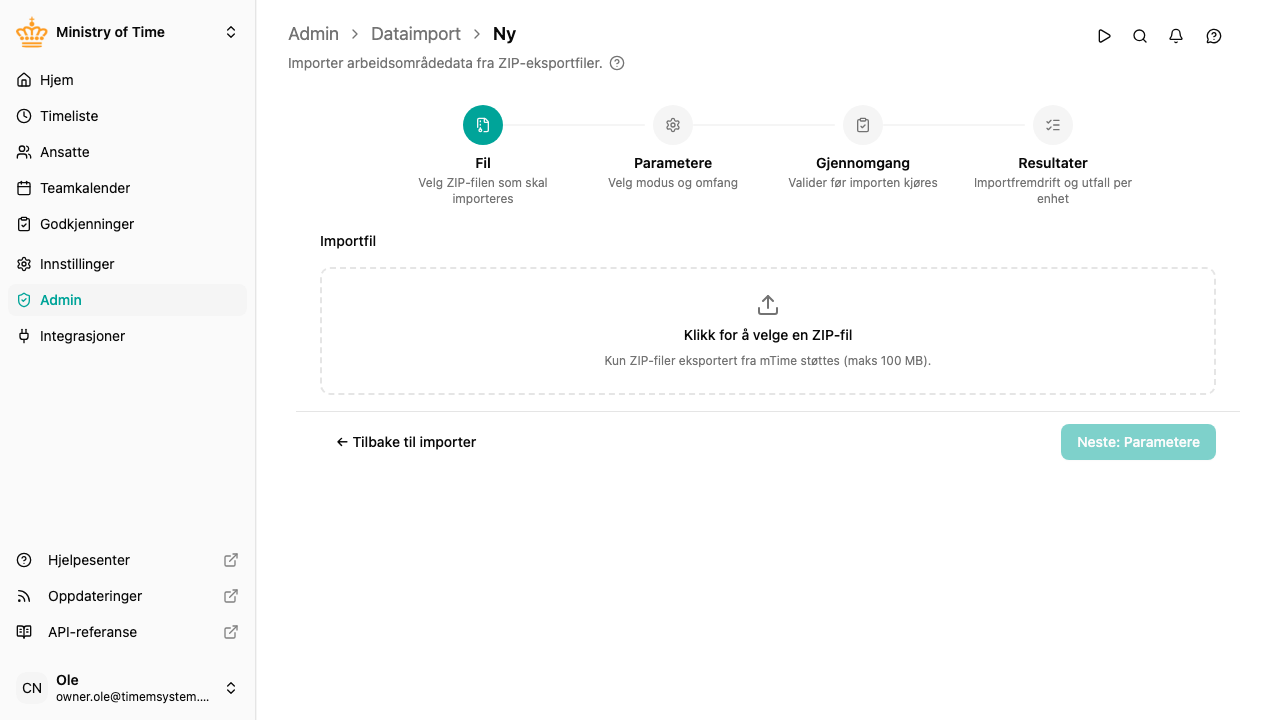
Task: Click the Admin shield icon
Action: [24, 300]
